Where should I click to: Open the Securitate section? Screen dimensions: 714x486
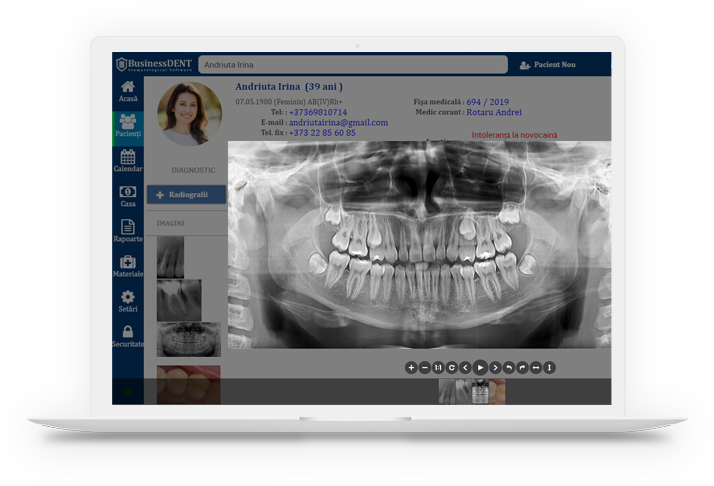pyautogui.click(x=128, y=337)
